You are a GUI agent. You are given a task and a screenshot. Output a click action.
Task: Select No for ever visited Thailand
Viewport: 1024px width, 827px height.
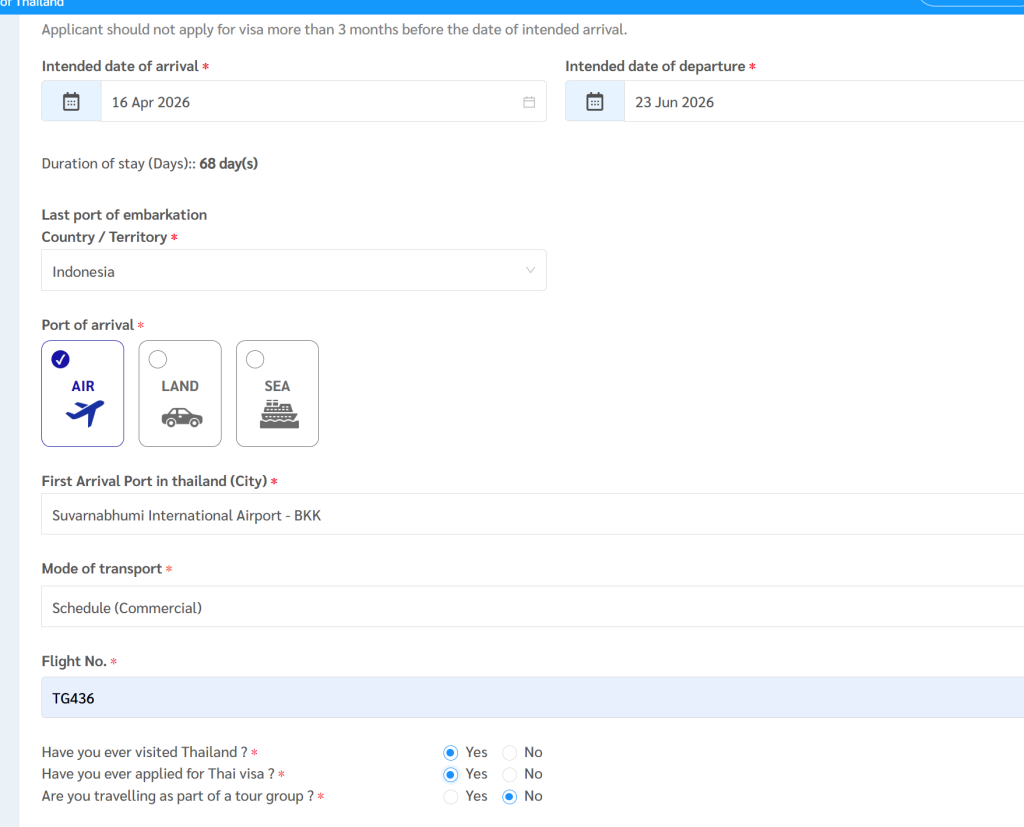pos(510,752)
